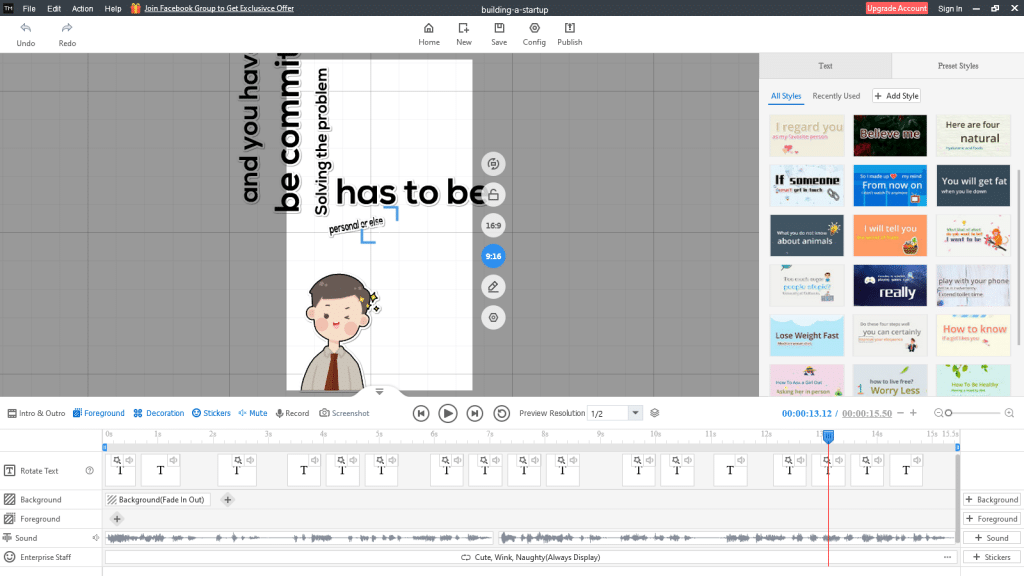Click the Add Style button
This screenshot has height=576, width=1024.
(896, 96)
